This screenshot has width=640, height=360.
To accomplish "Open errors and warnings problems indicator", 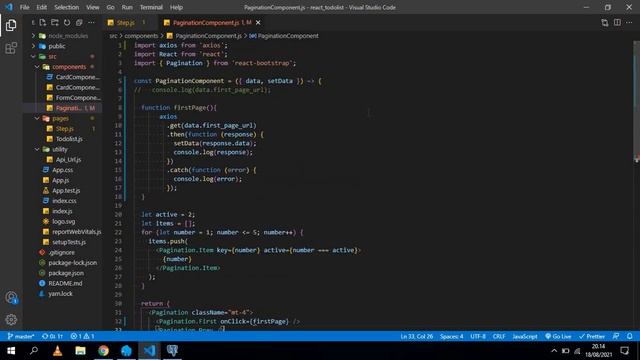I will pyautogui.click(x=82, y=336).
